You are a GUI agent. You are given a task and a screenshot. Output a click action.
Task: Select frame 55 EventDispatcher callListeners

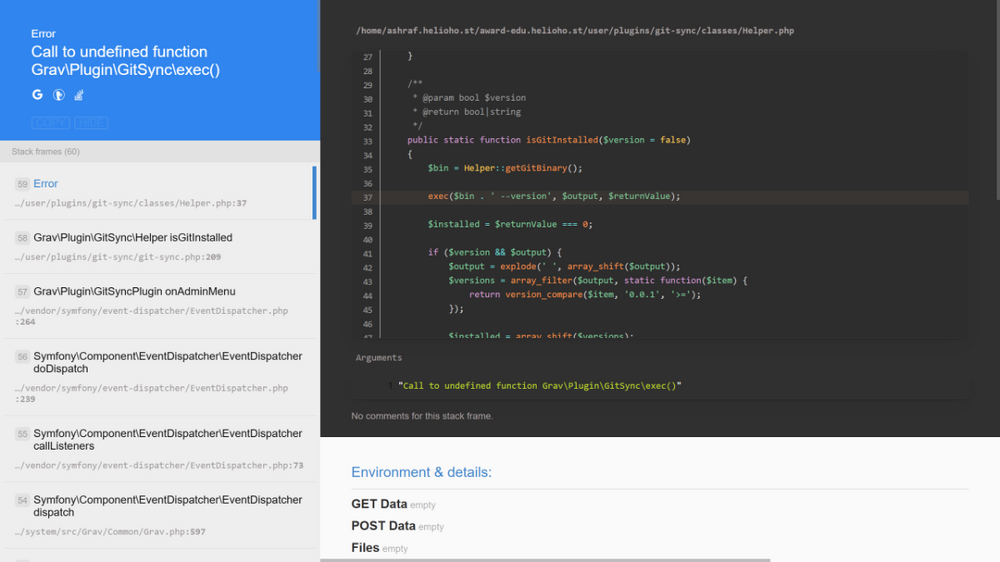[x=159, y=449]
